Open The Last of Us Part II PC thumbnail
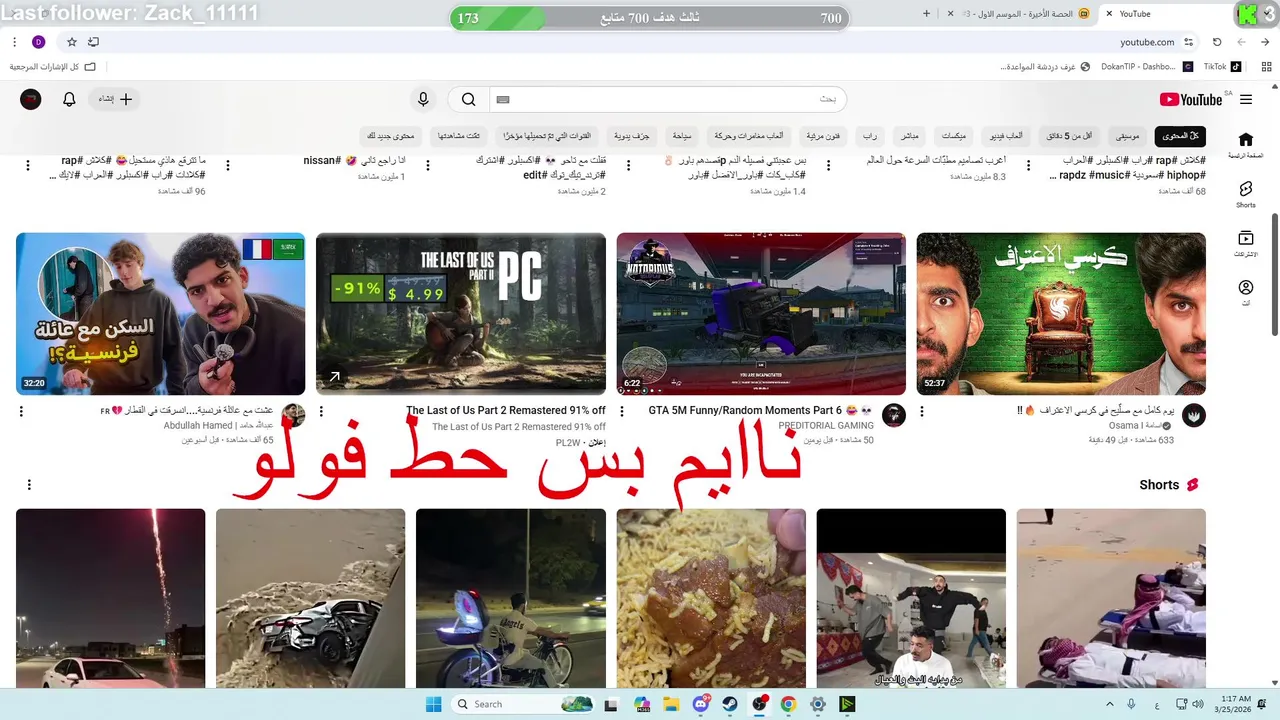 pos(461,314)
